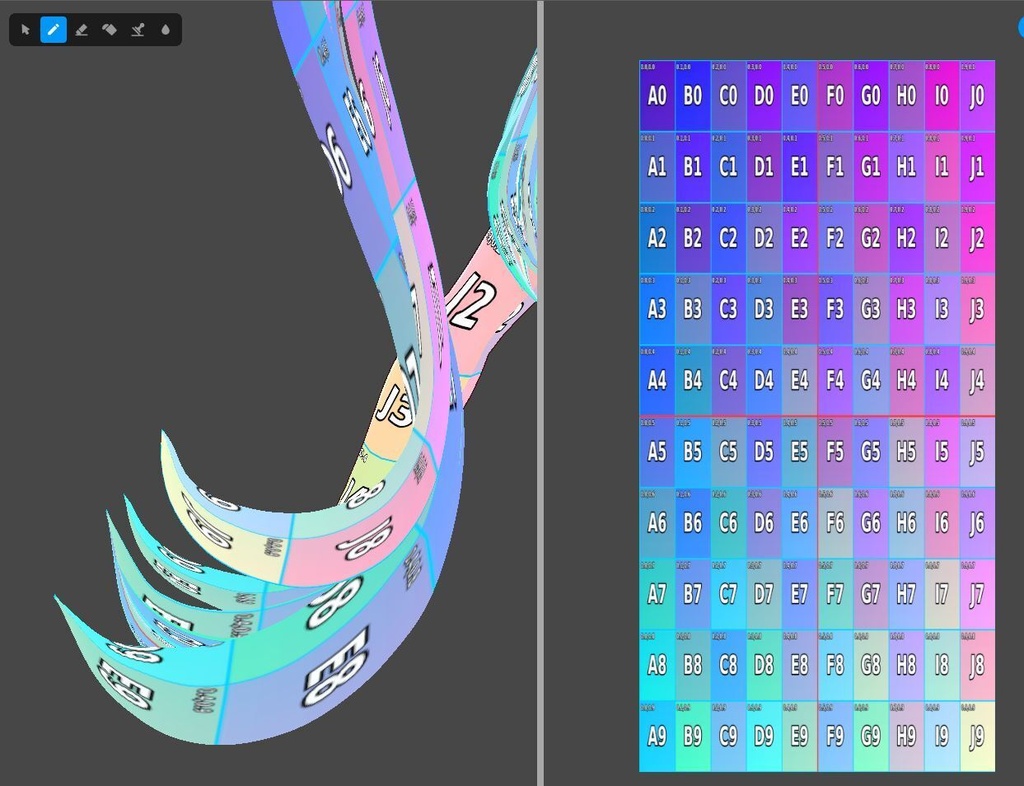Image resolution: width=1024 pixels, height=786 pixels.
Task: Click cell J7 in the UV grid
Action: coord(977,594)
